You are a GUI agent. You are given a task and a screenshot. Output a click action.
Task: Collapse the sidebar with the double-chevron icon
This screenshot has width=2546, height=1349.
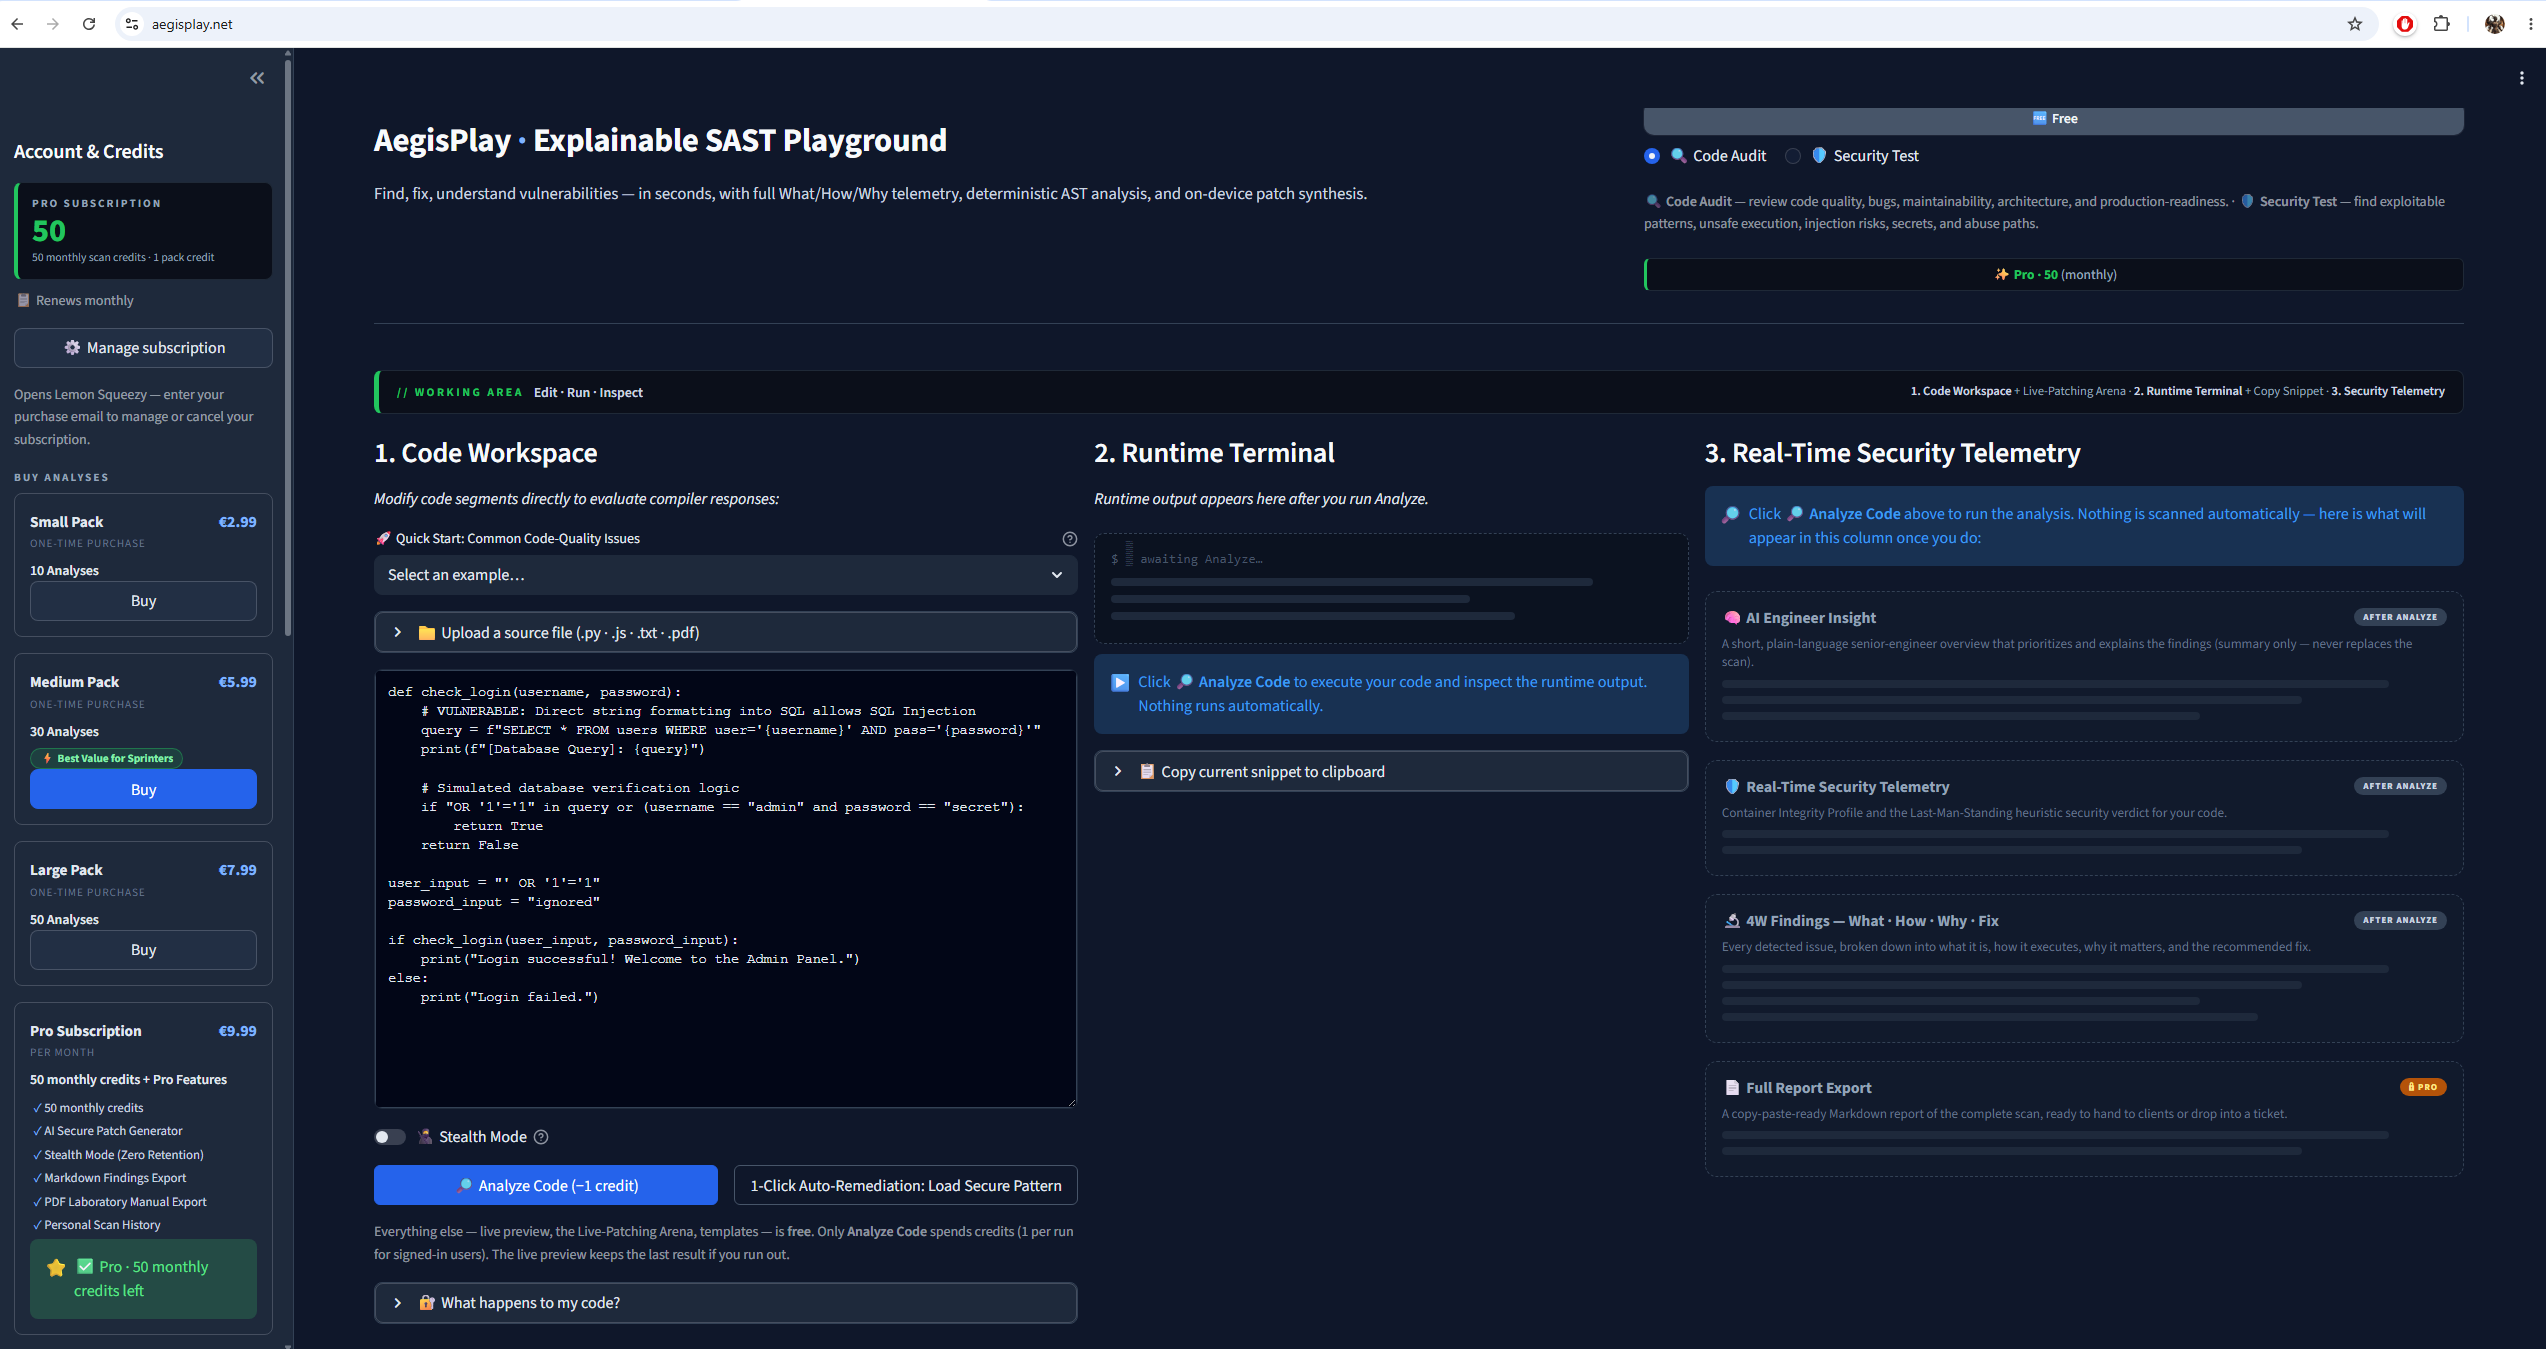pos(257,78)
